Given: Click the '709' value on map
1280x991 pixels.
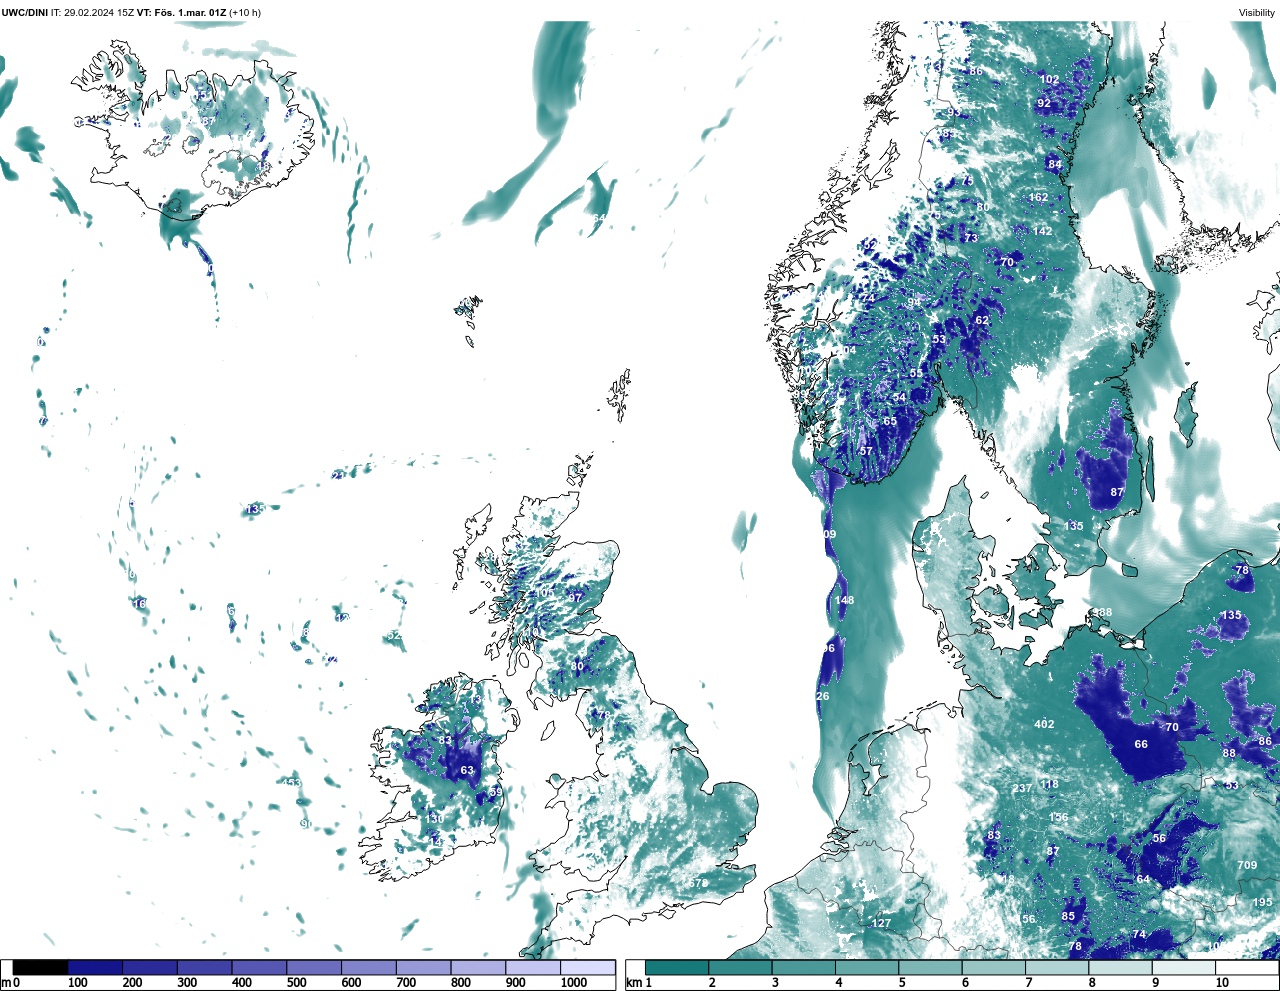Looking at the screenshot, I should pos(1247,866).
